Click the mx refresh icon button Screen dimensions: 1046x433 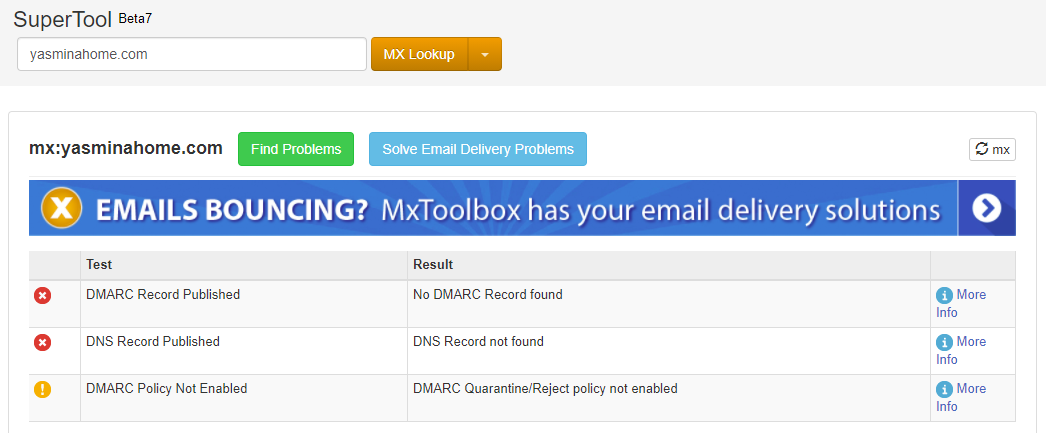click(992, 149)
